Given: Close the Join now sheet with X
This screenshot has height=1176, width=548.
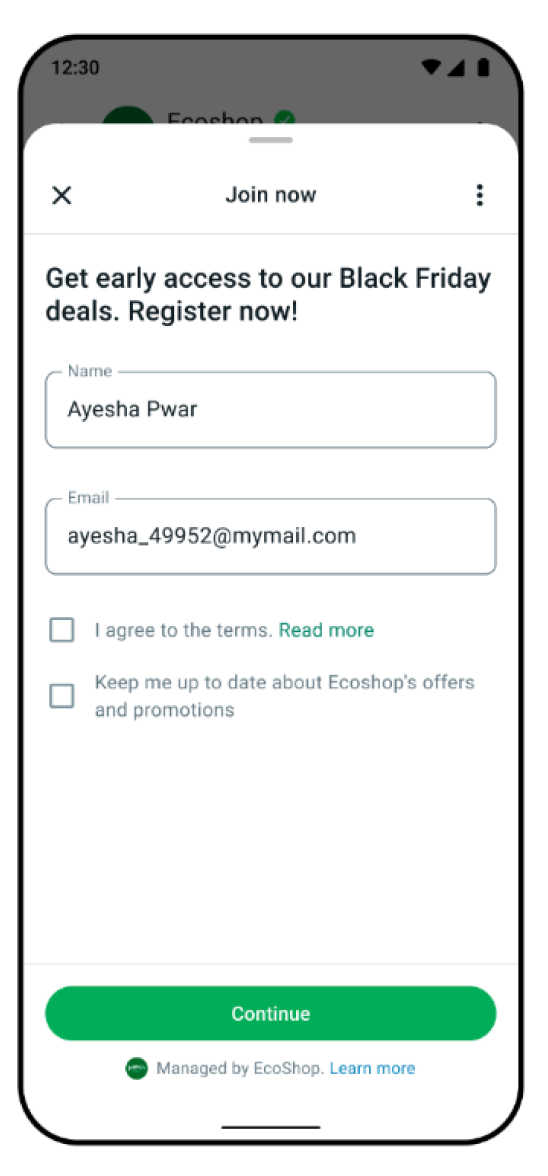Looking at the screenshot, I should (61, 196).
